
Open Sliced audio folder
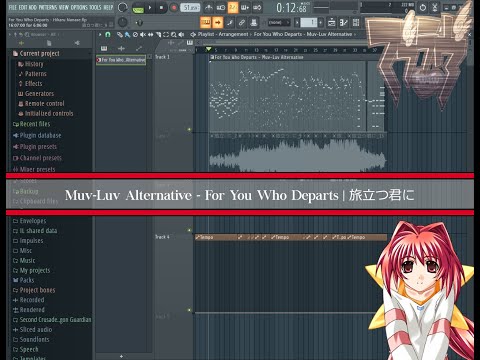(x=32, y=329)
